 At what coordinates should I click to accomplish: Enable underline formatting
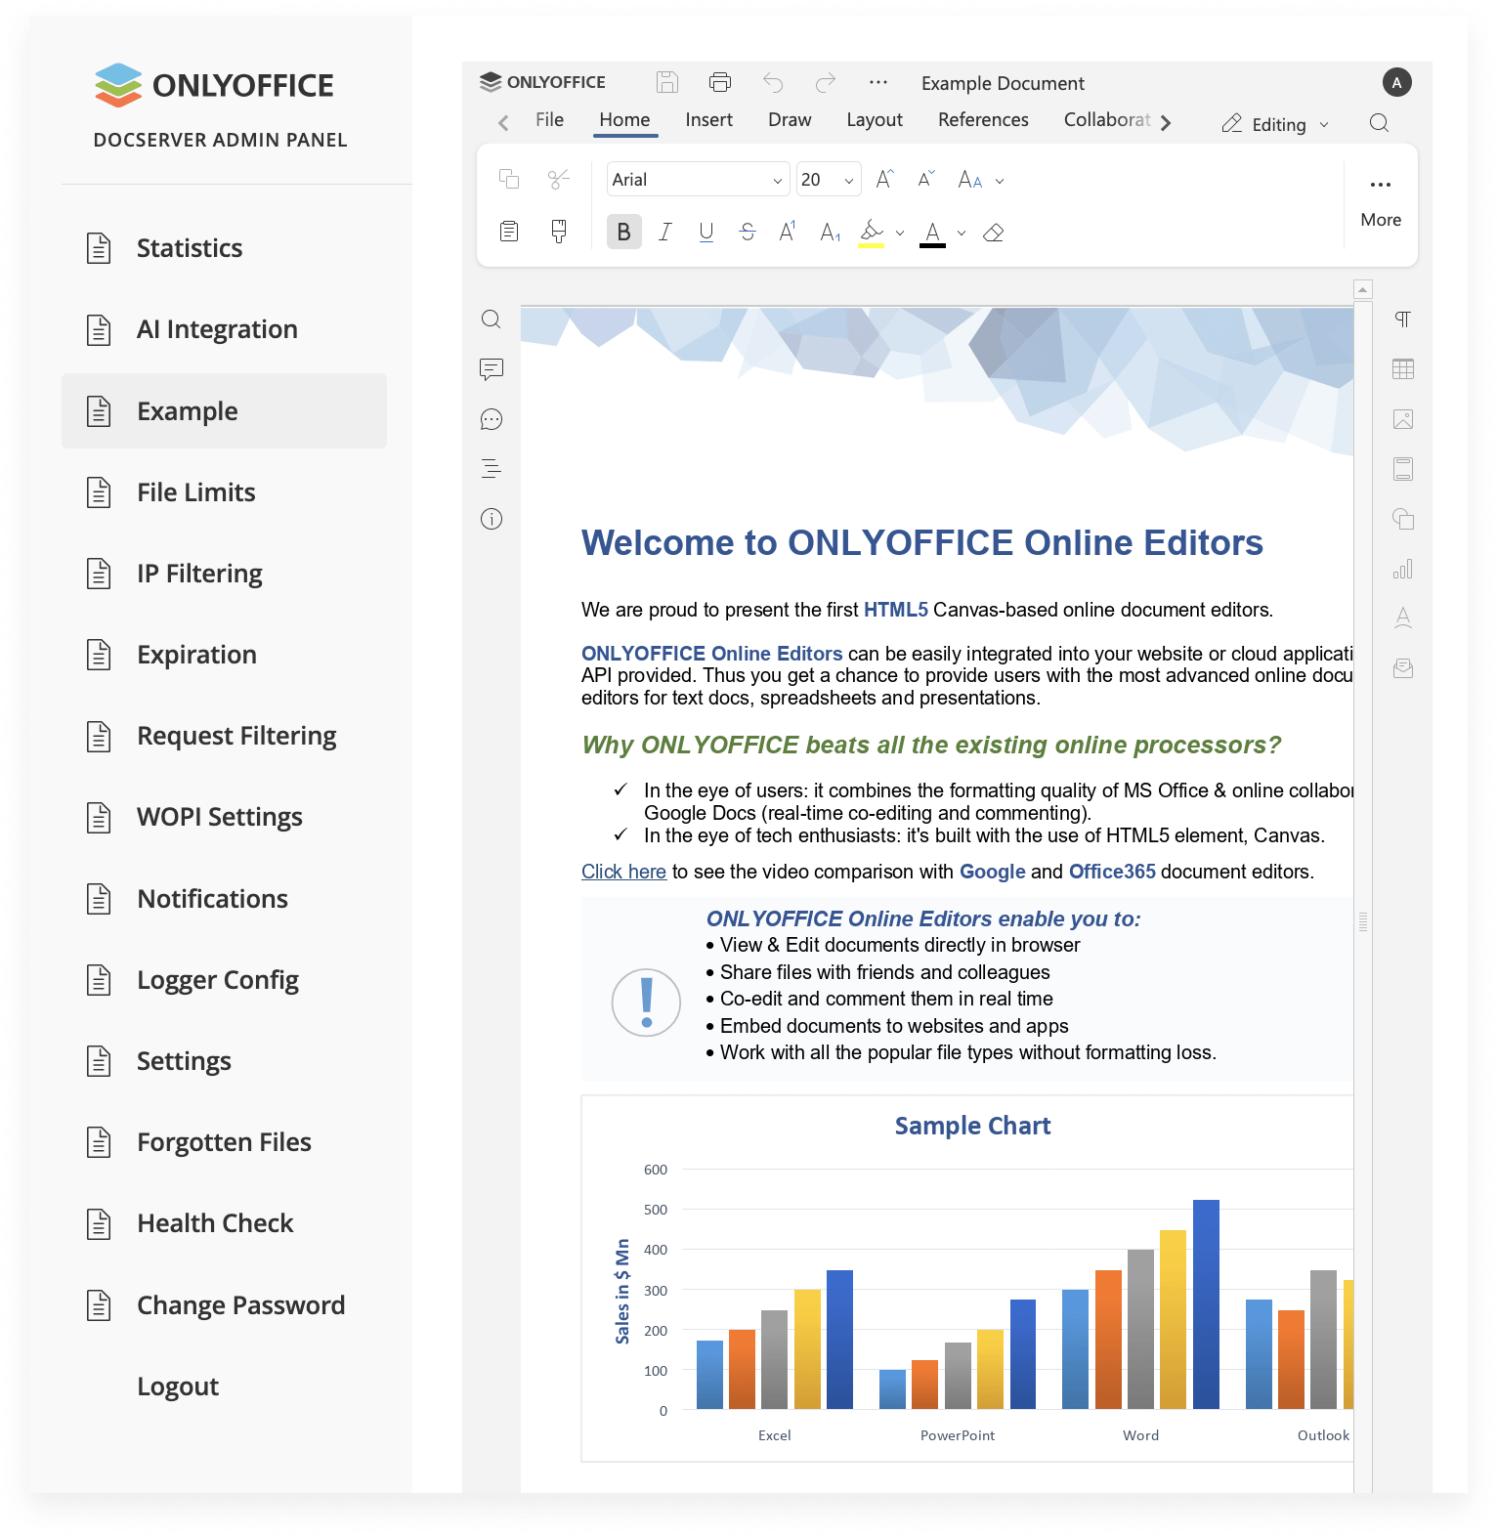(x=706, y=231)
